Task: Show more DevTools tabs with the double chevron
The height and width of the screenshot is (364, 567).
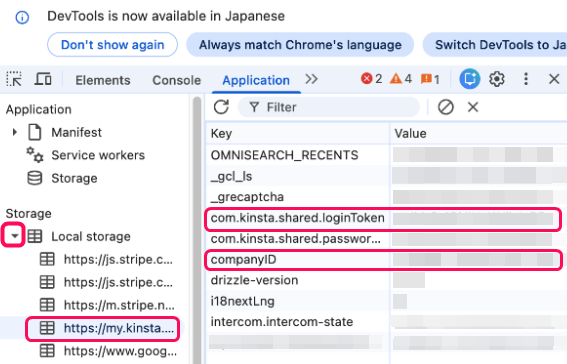Action: tap(311, 79)
